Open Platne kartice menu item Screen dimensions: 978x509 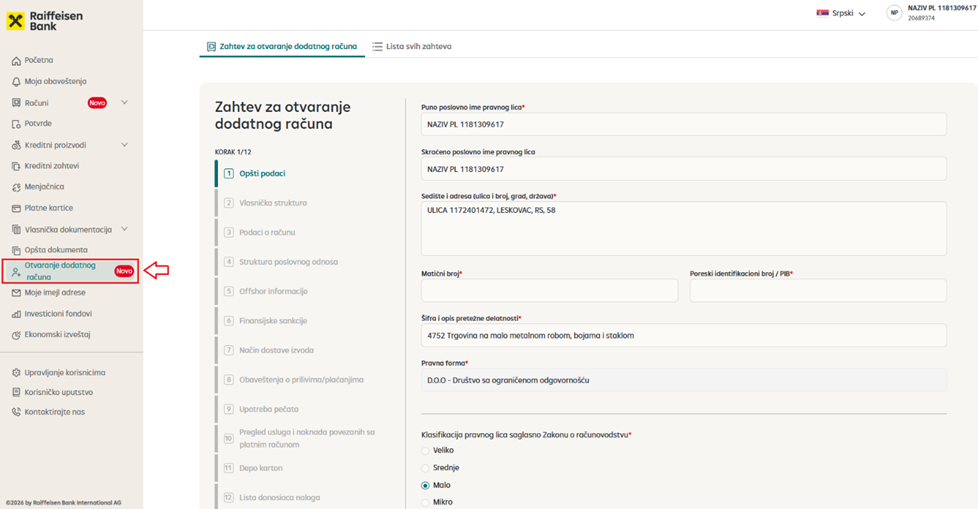[x=49, y=208]
